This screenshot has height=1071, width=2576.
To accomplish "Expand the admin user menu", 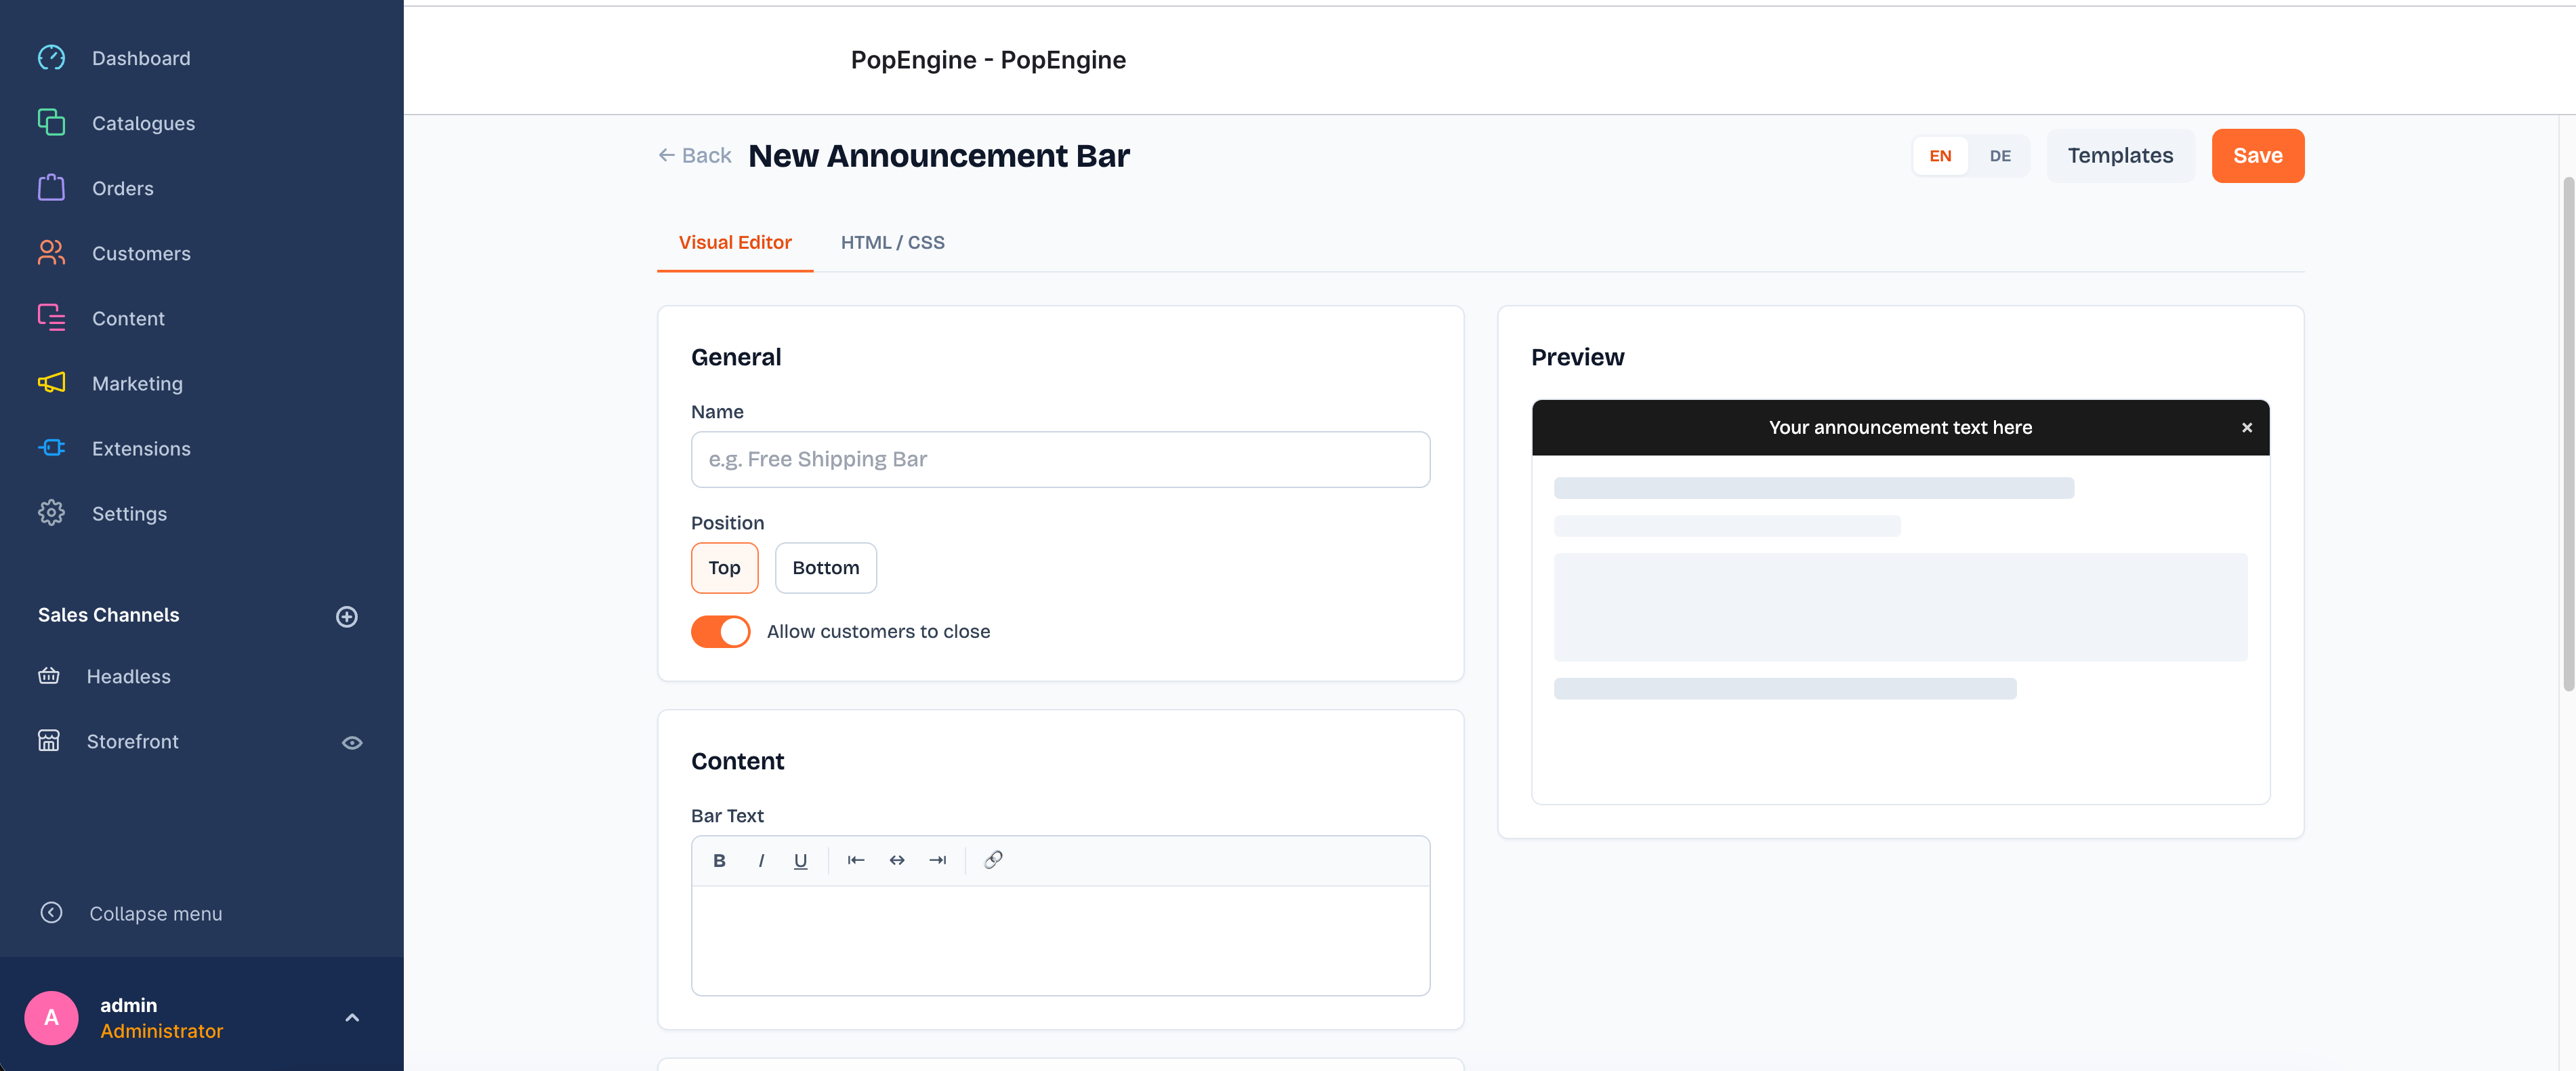I will [352, 1017].
